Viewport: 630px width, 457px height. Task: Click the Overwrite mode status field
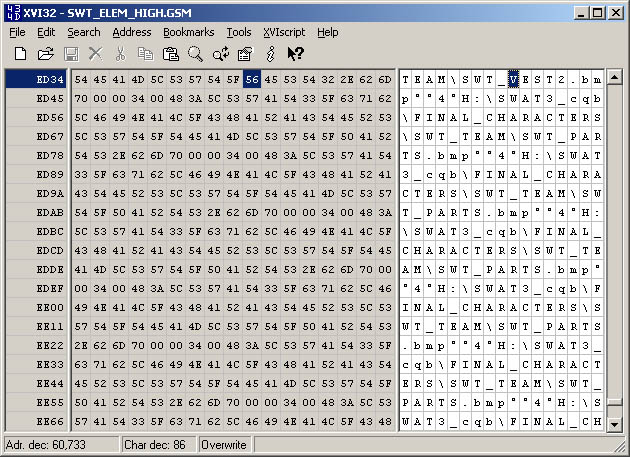(224, 445)
